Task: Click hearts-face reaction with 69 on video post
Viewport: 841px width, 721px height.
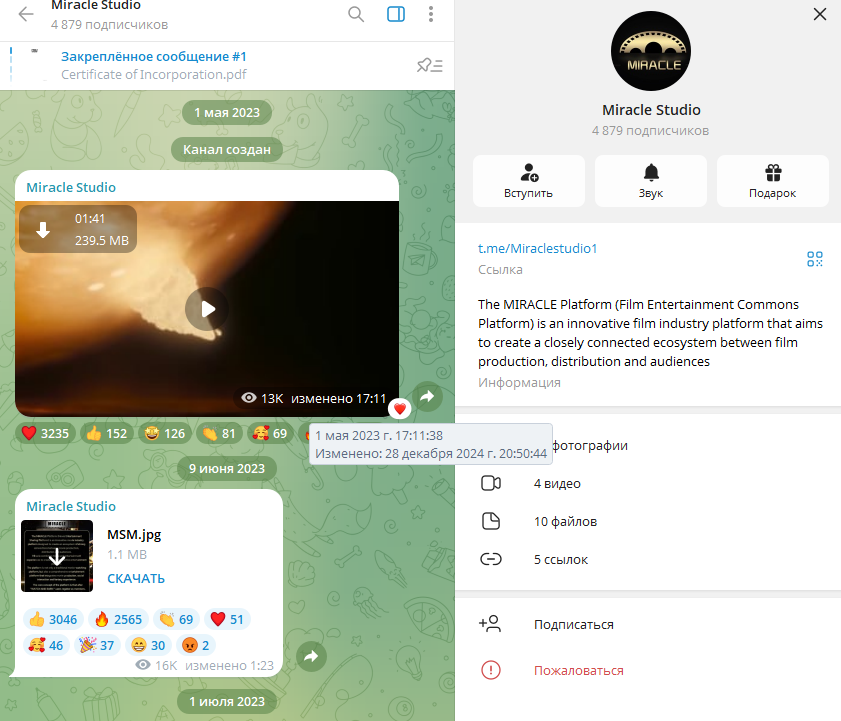Action: coord(270,433)
